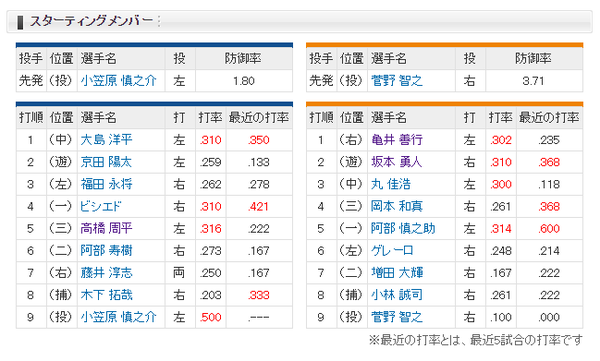Select 坂本 勇人's batting average .310
The width and height of the screenshot is (600, 361).
click(x=501, y=162)
